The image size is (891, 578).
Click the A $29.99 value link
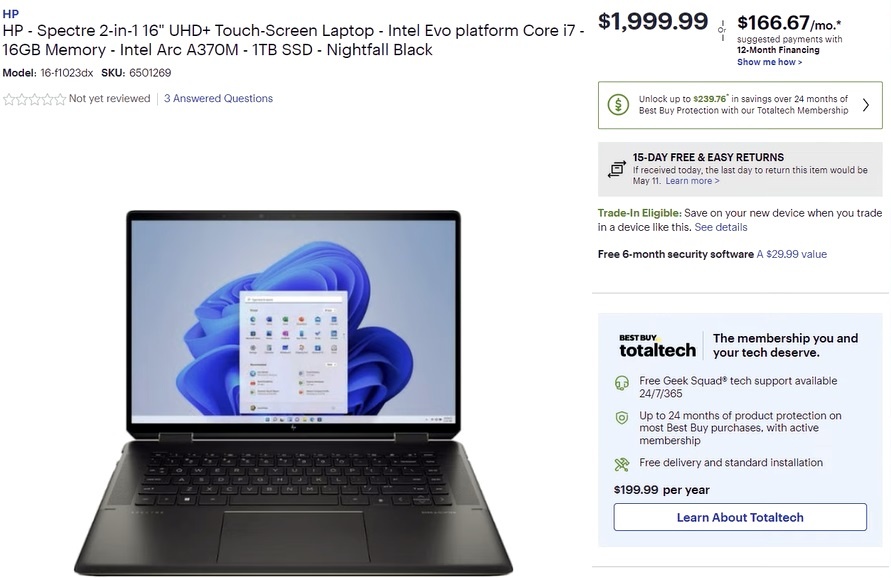click(x=792, y=254)
